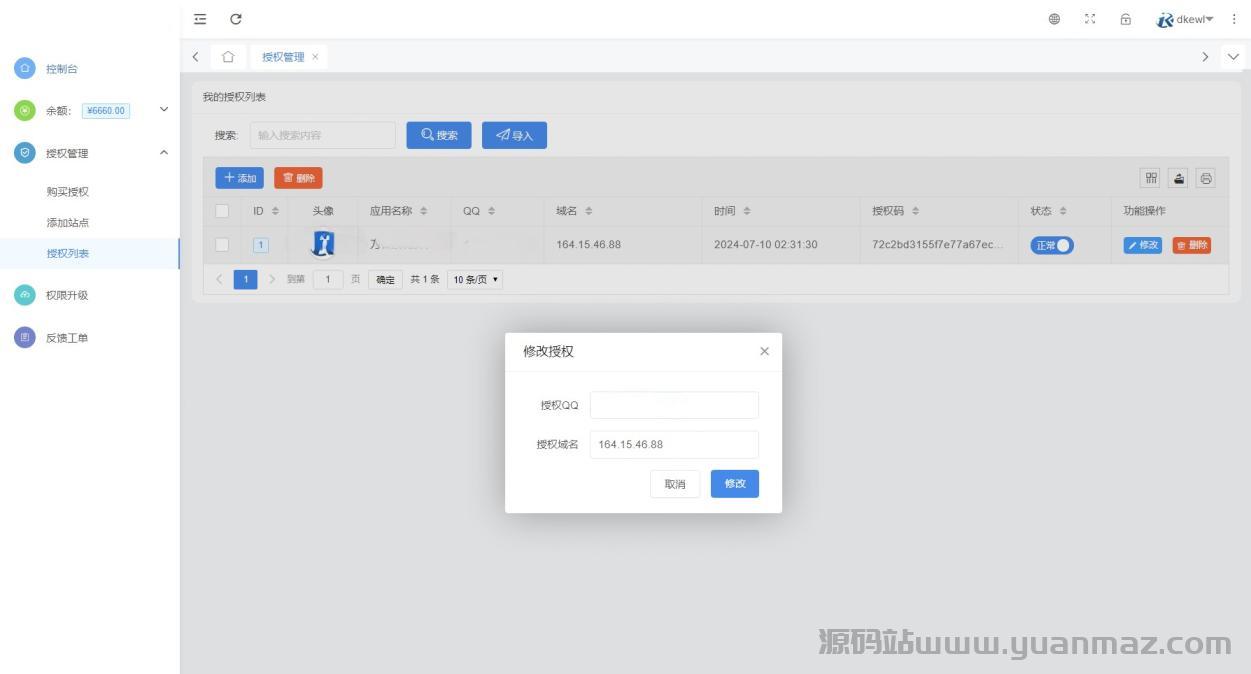Go to the home tab icon
Viewport: 1251px width, 674px height.
[x=228, y=57]
